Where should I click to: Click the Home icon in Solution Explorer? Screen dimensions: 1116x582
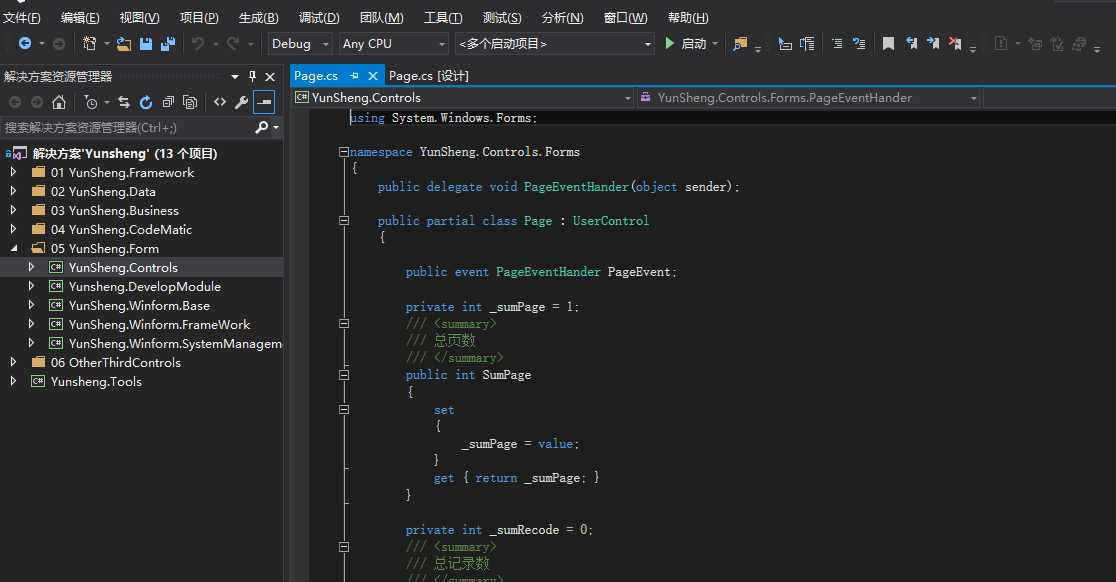tap(59, 102)
